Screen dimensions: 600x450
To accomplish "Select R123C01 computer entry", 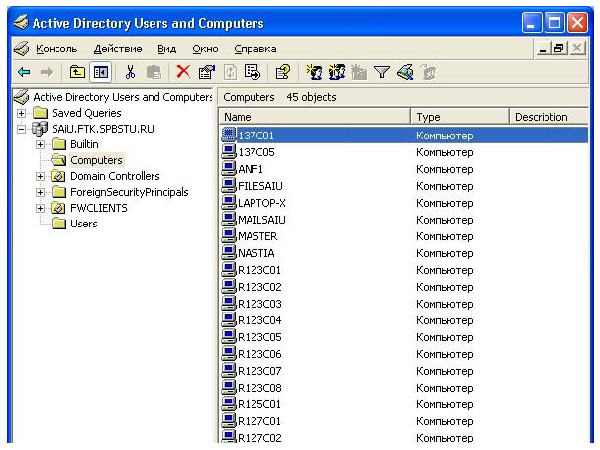I will (x=259, y=270).
